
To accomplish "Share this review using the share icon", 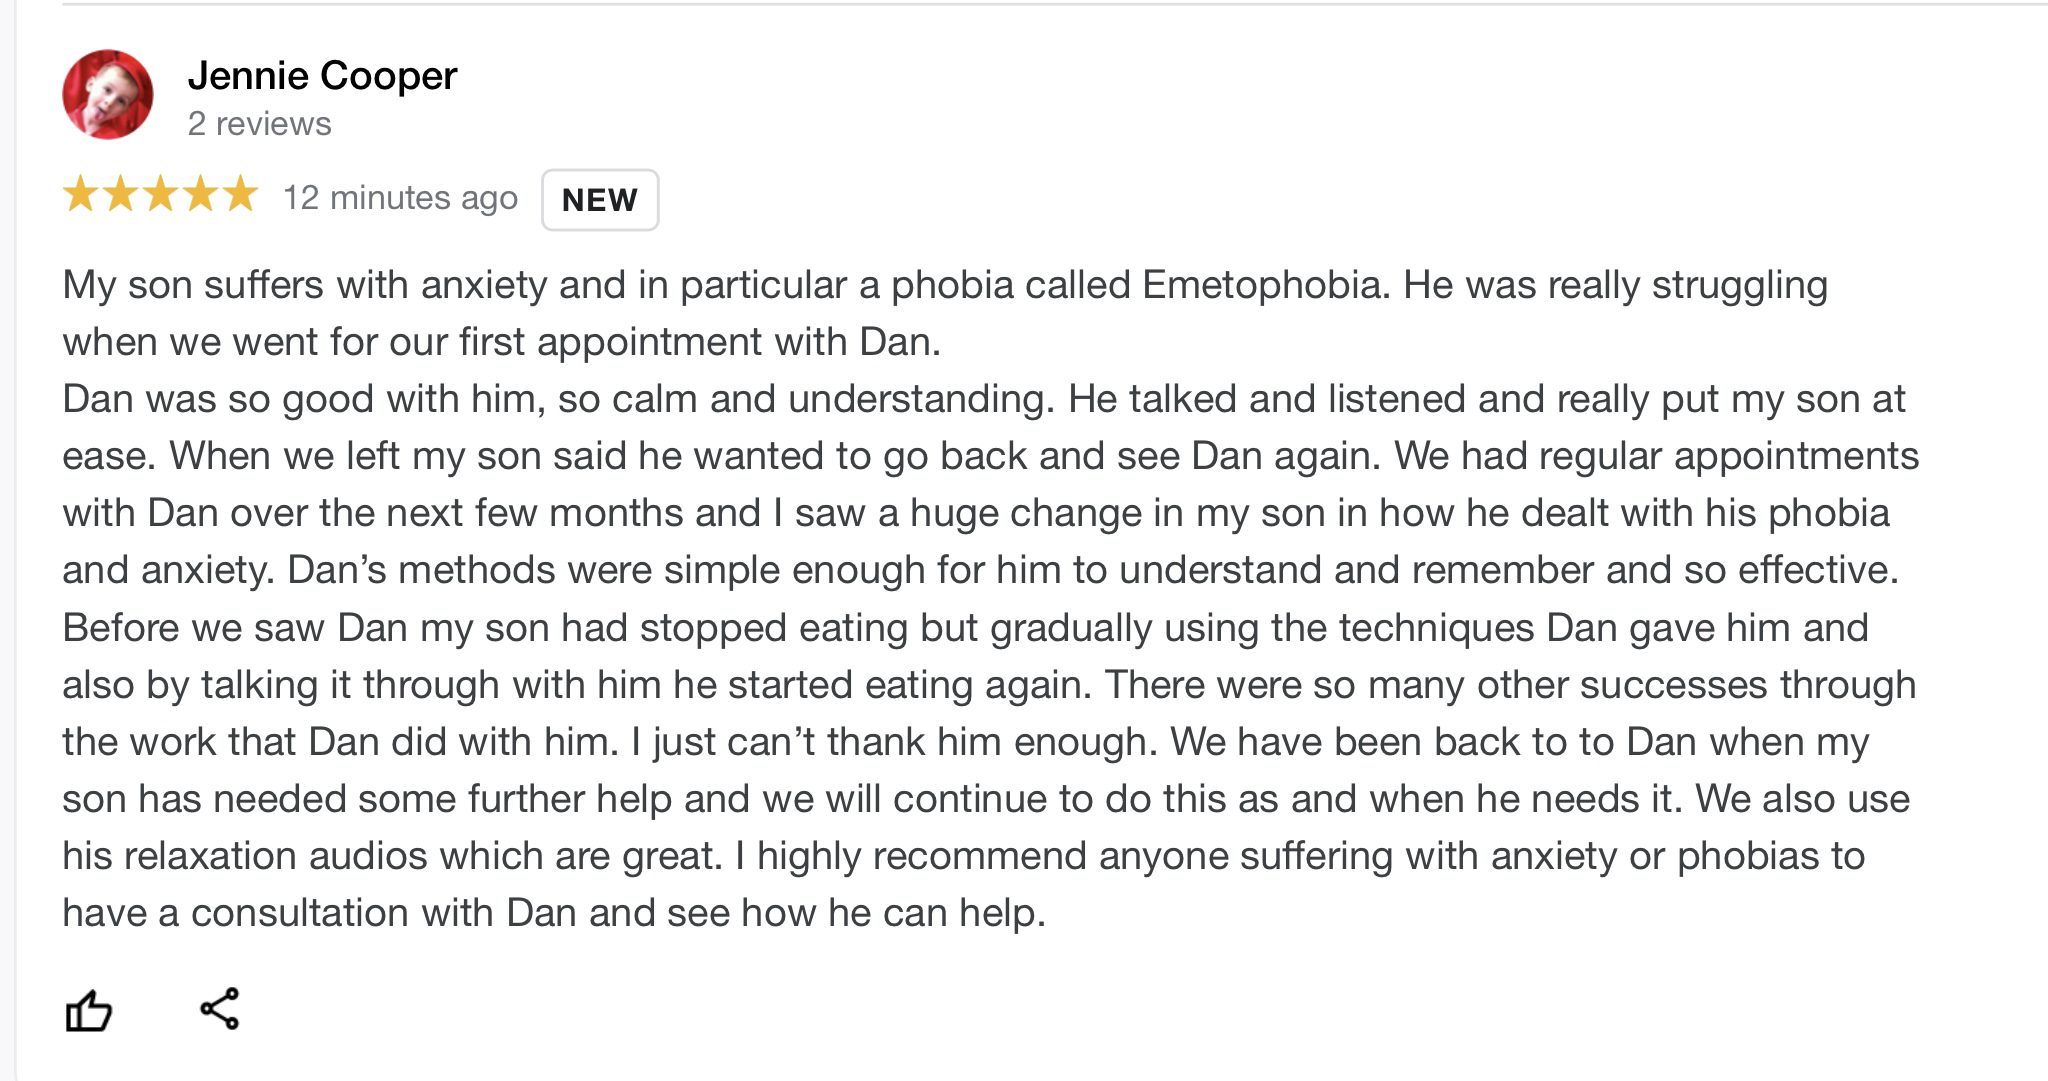I will click(220, 1008).
